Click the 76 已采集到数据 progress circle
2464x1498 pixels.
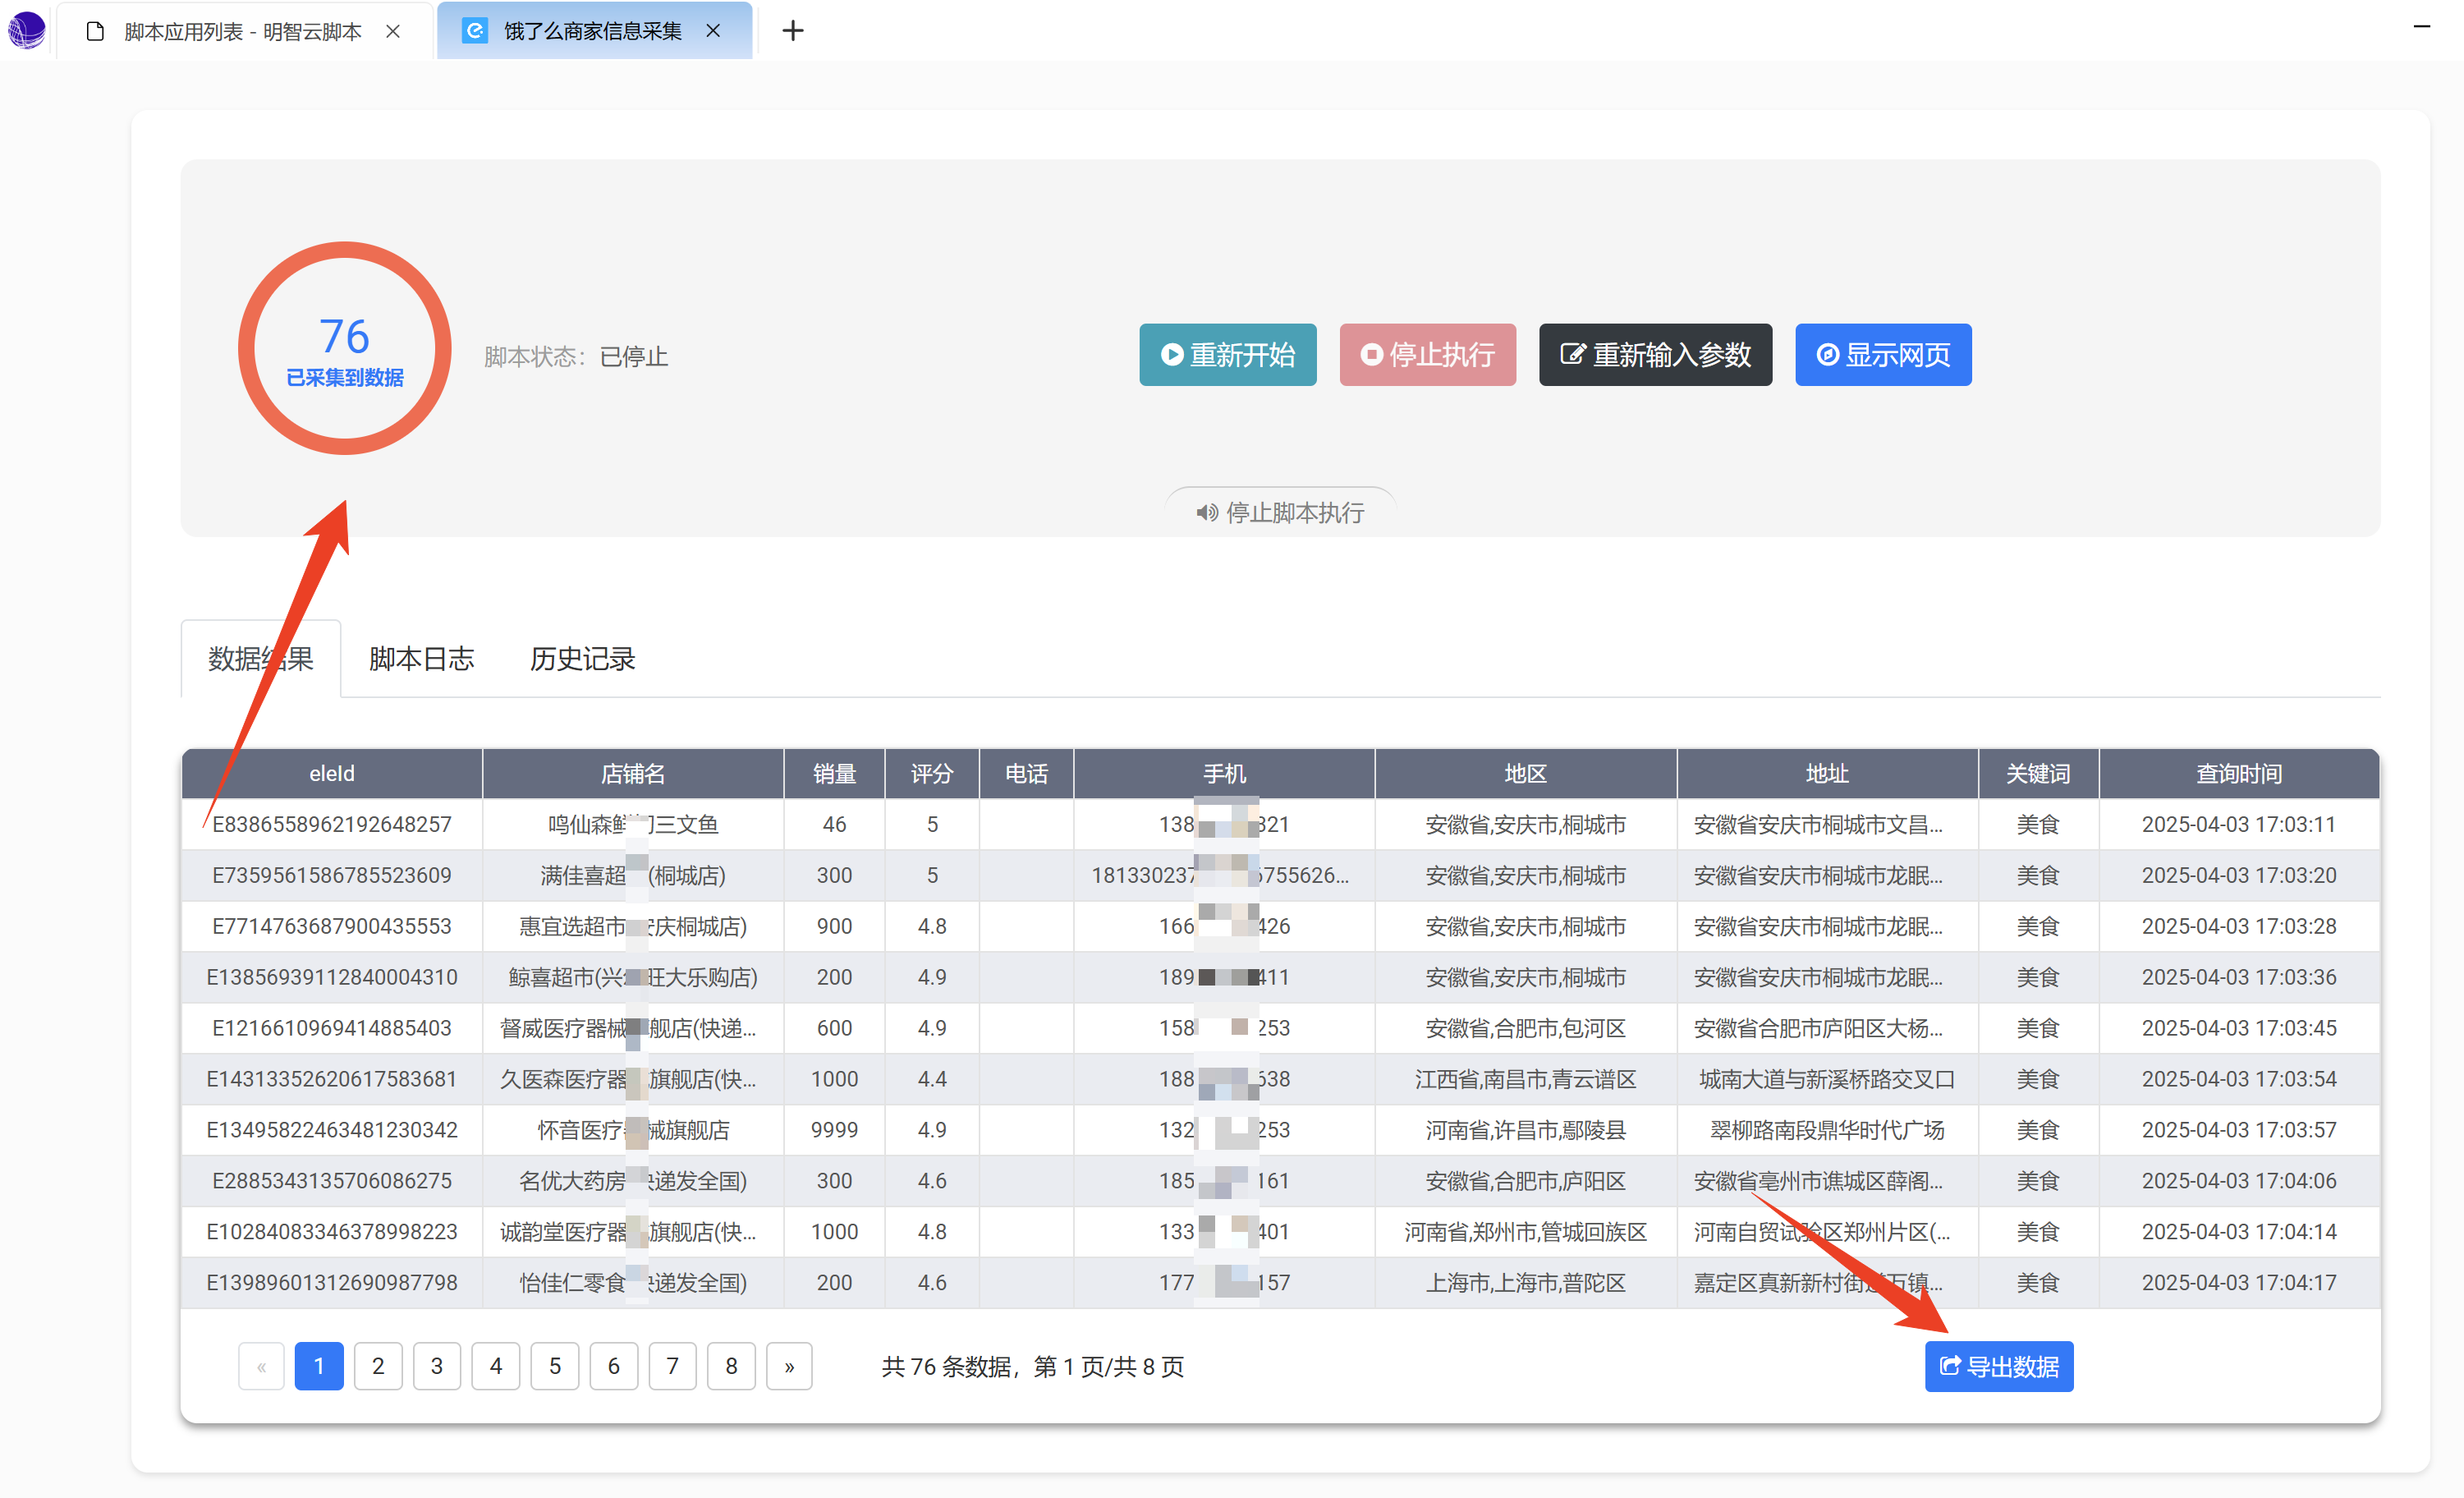click(x=344, y=348)
